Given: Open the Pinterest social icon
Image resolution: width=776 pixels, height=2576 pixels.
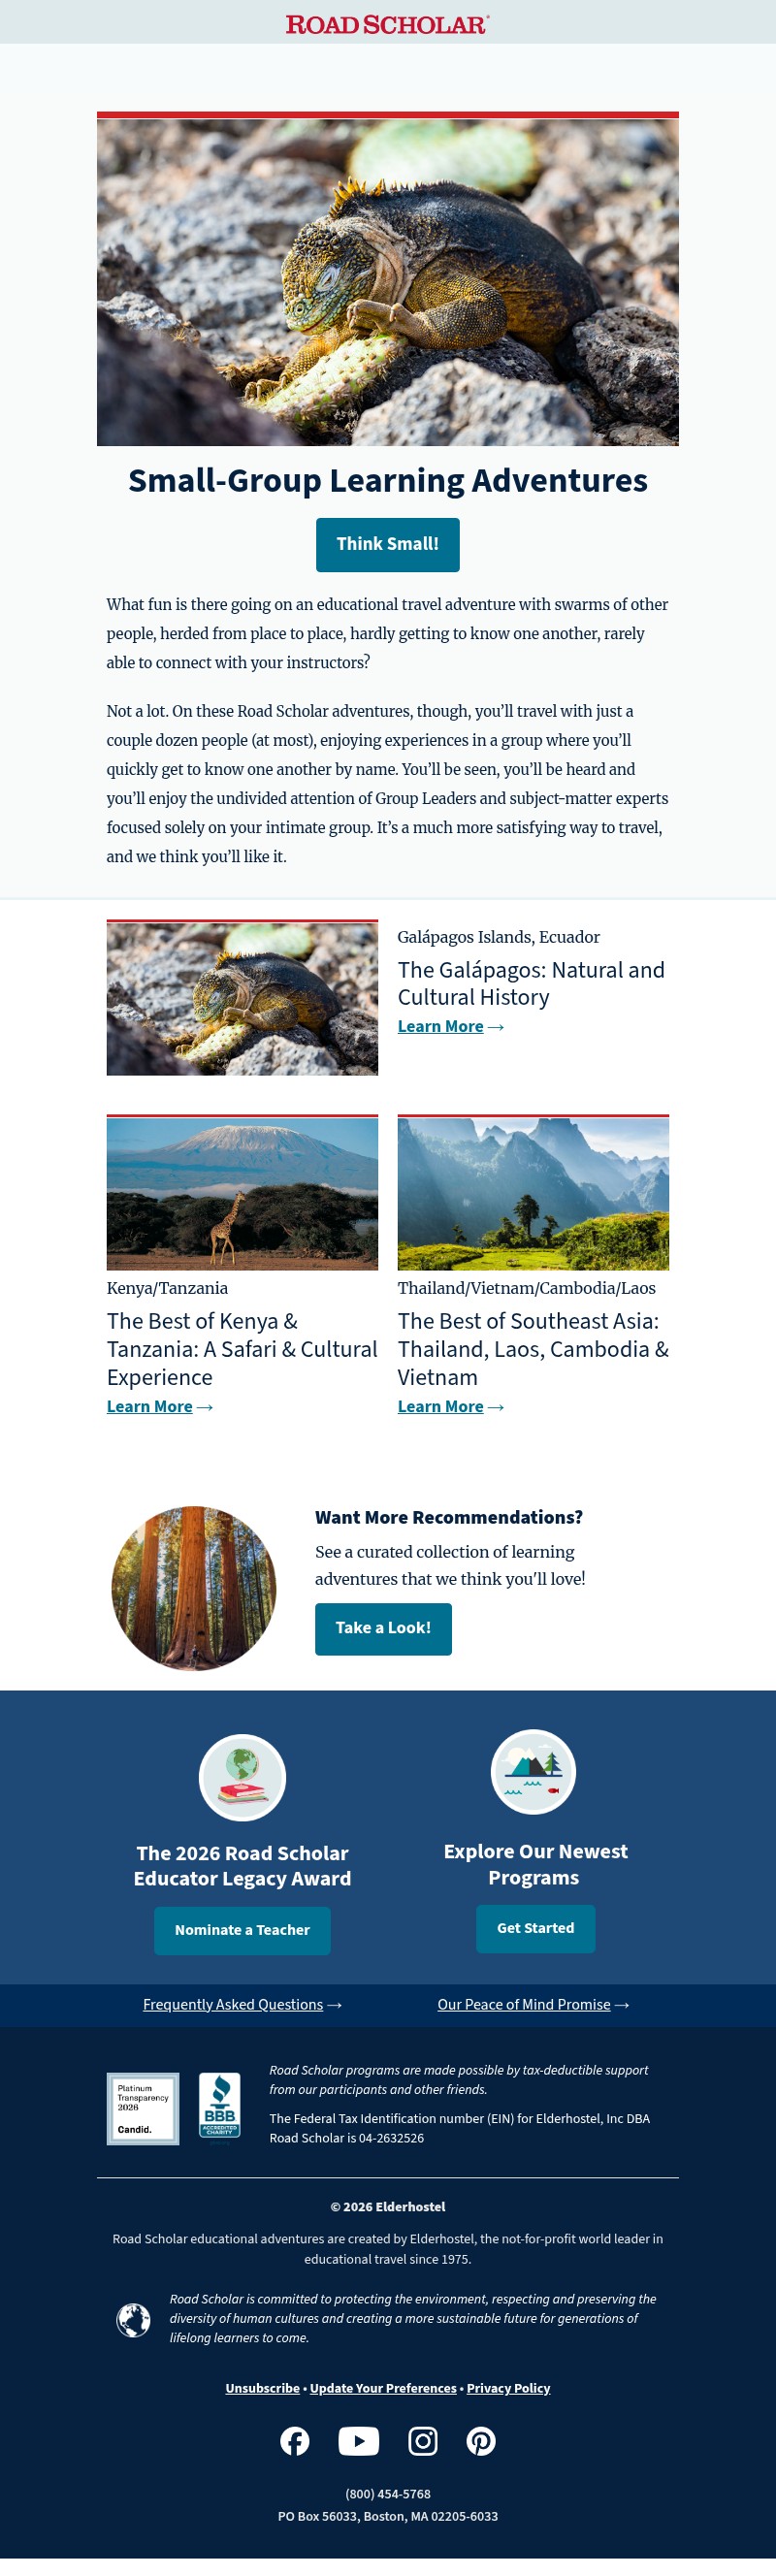Looking at the screenshot, I should click(481, 2440).
